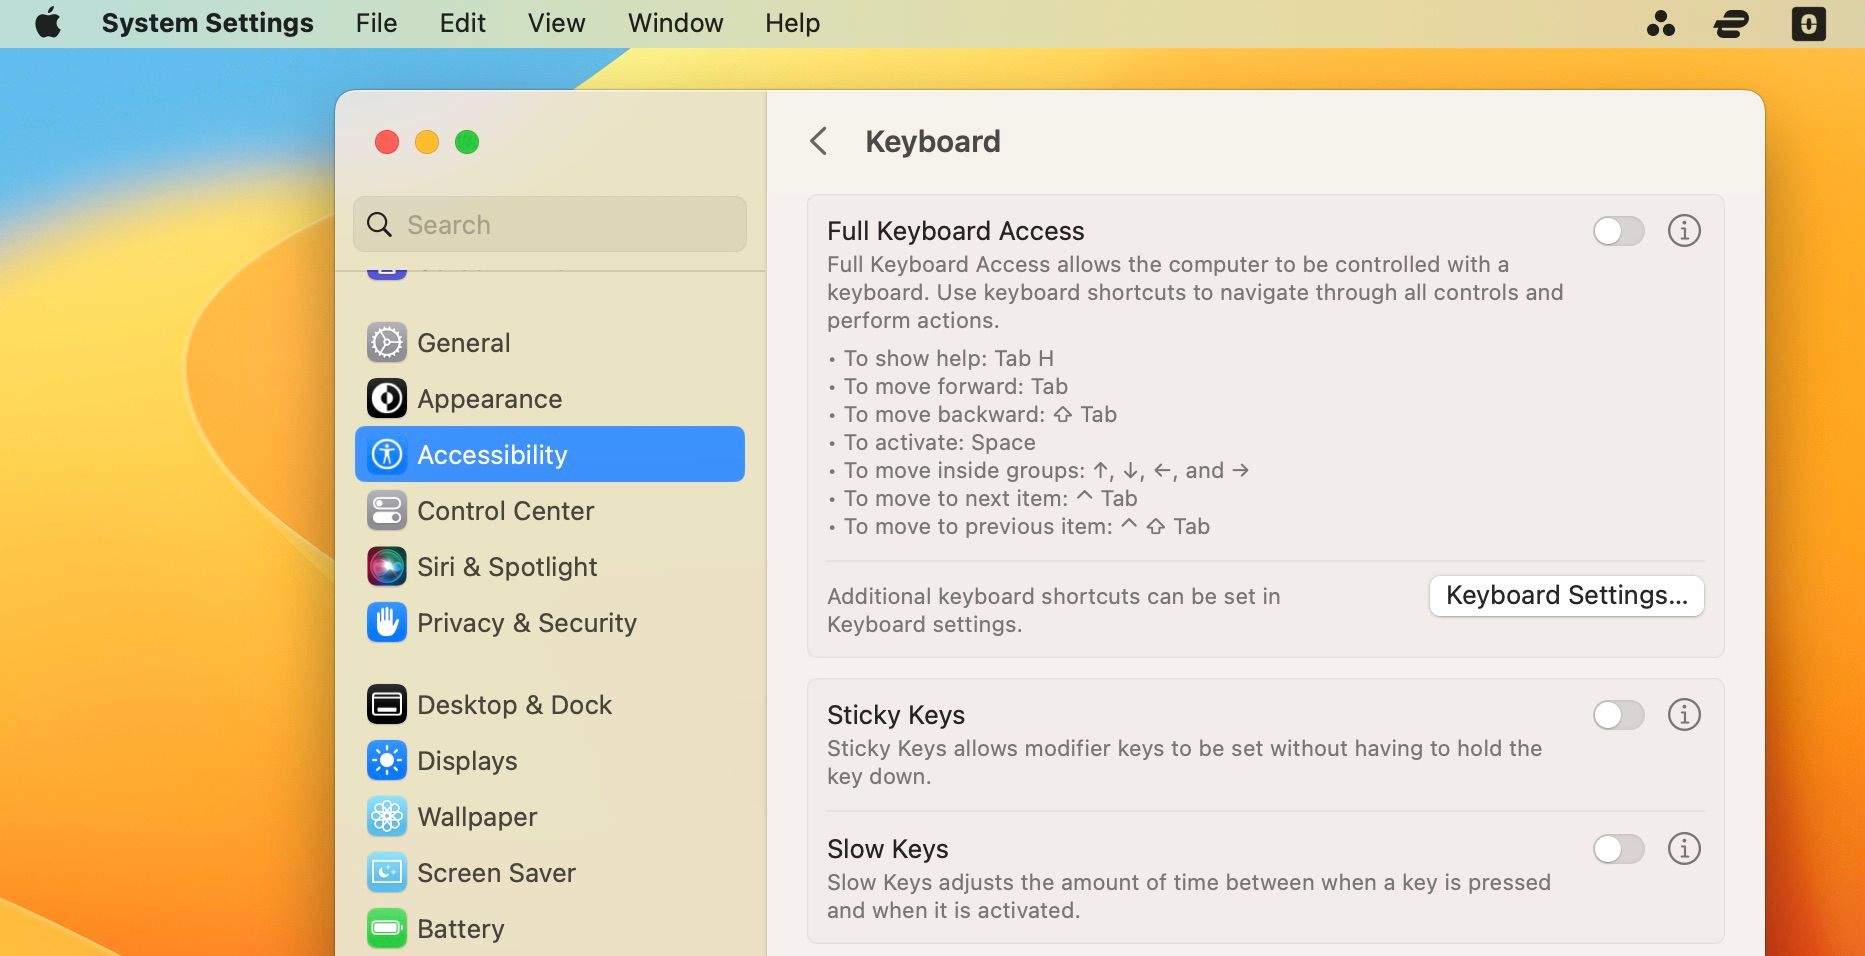This screenshot has width=1865, height=956.
Task: Click the Desktop & Dock icon
Action: tap(386, 705)
